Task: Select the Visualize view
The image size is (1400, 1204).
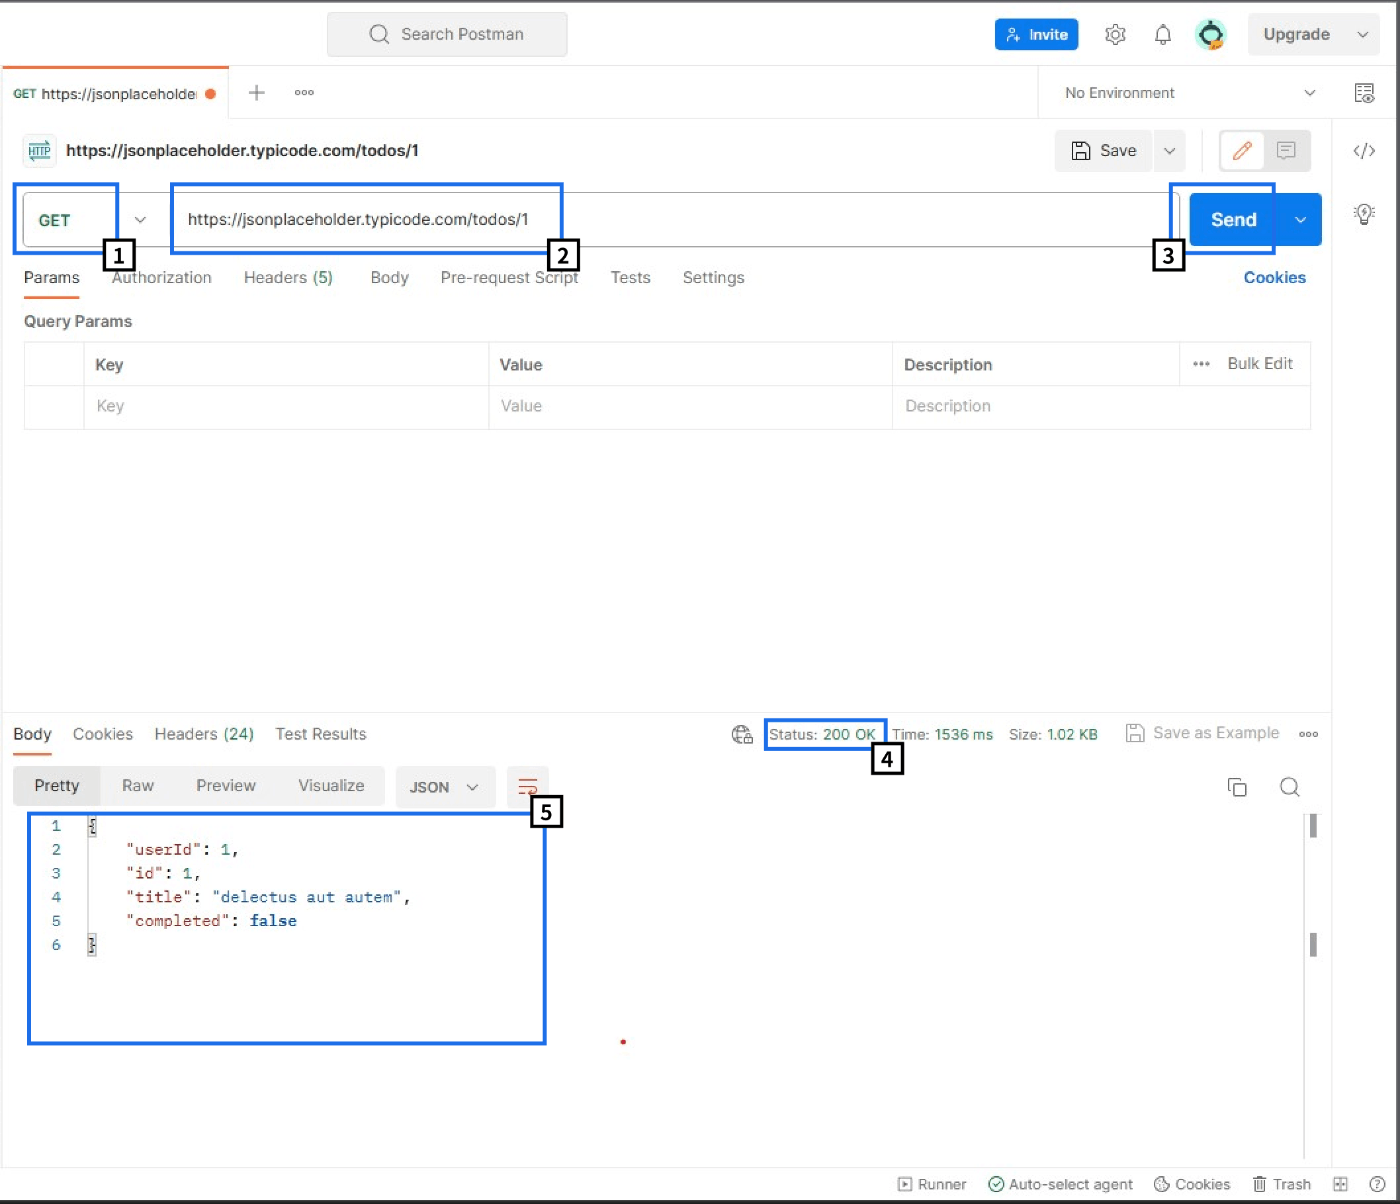Action: coord(331,786)
